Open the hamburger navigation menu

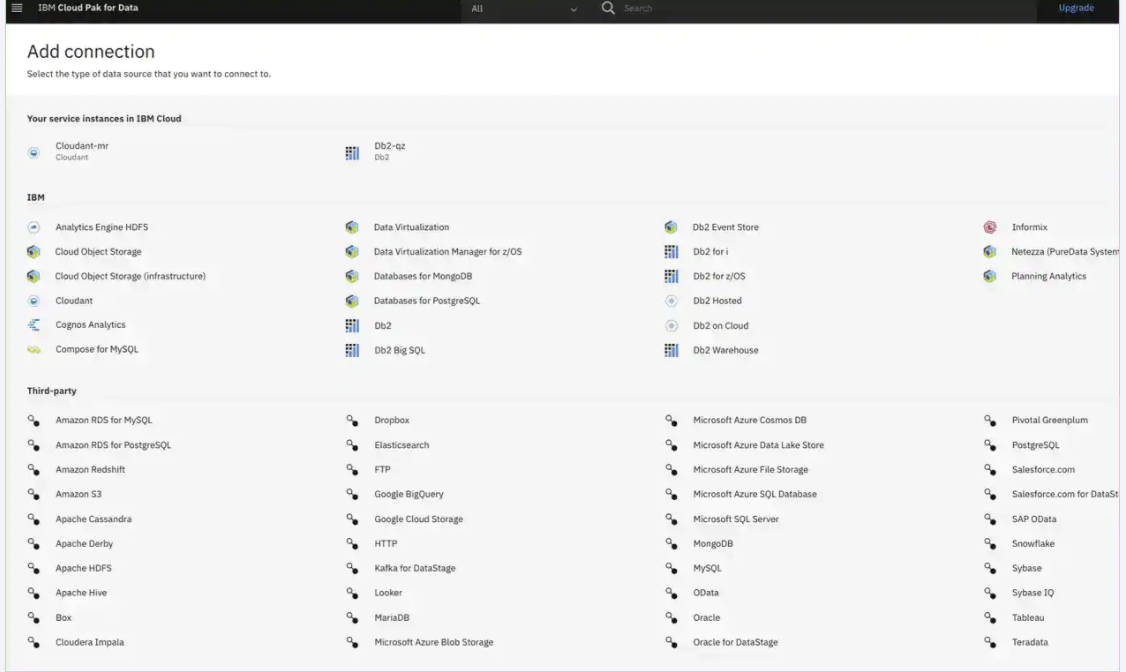17,8
